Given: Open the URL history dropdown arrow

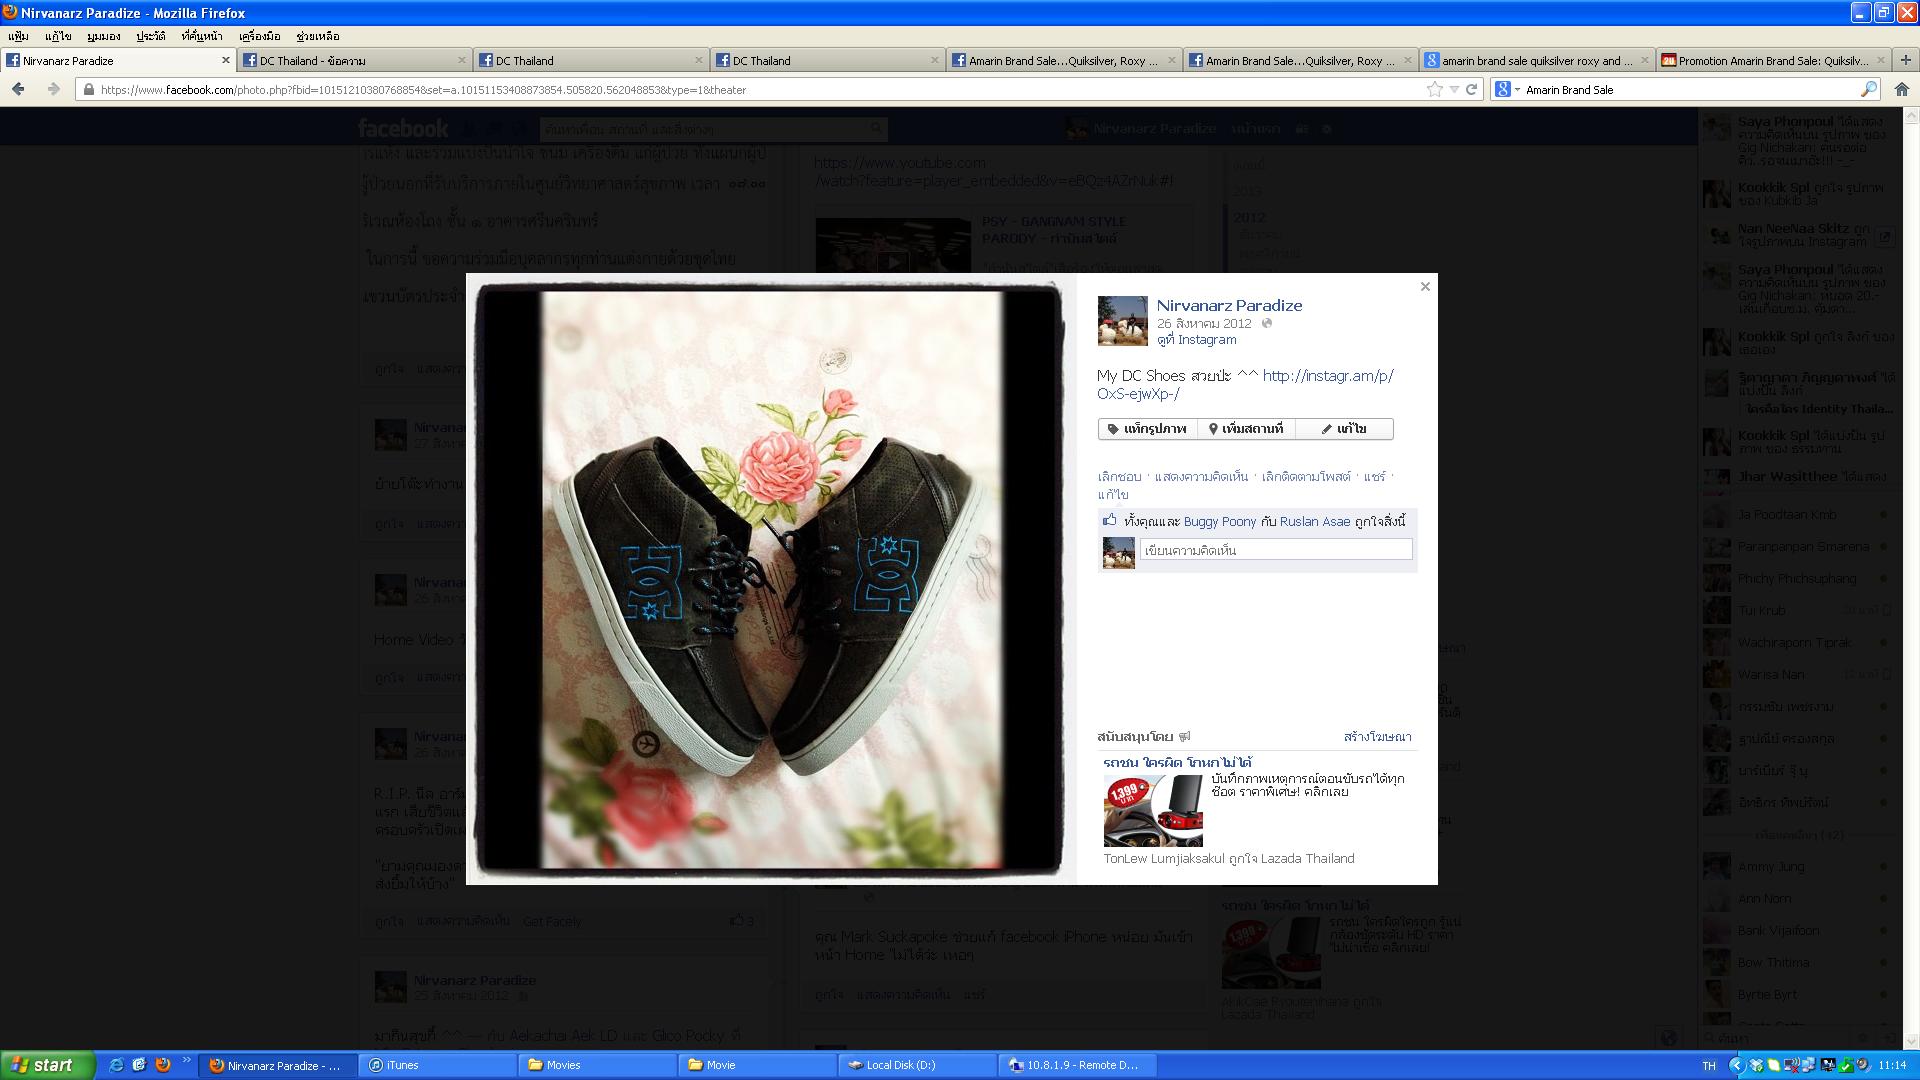Looking at the screenshot, I should [1454, 90].
